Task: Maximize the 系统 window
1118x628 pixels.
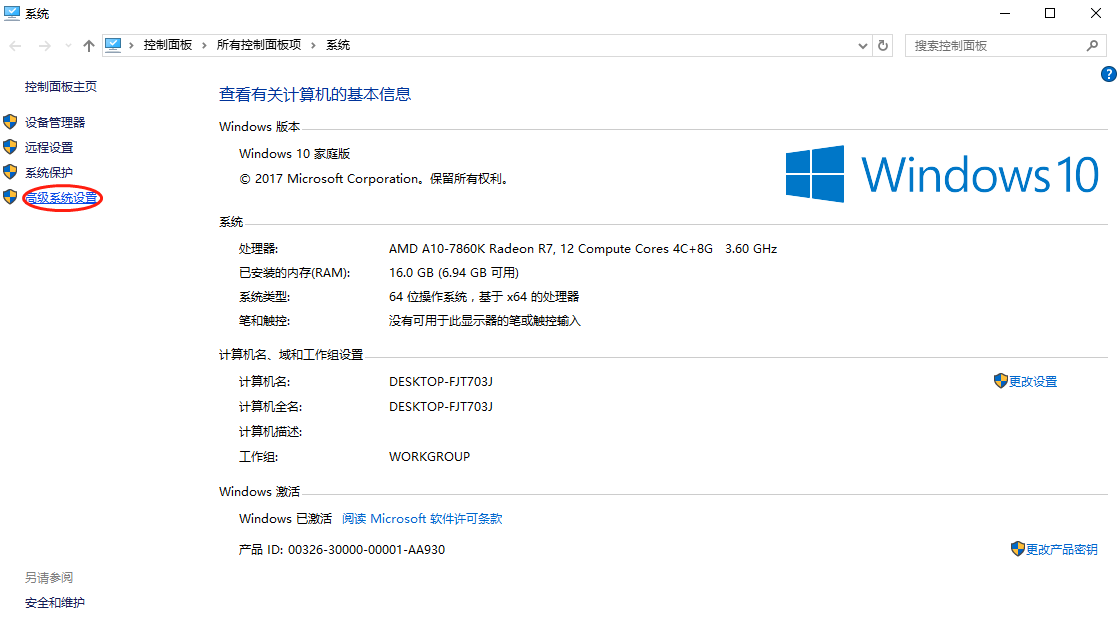Action: point(1050,13)
